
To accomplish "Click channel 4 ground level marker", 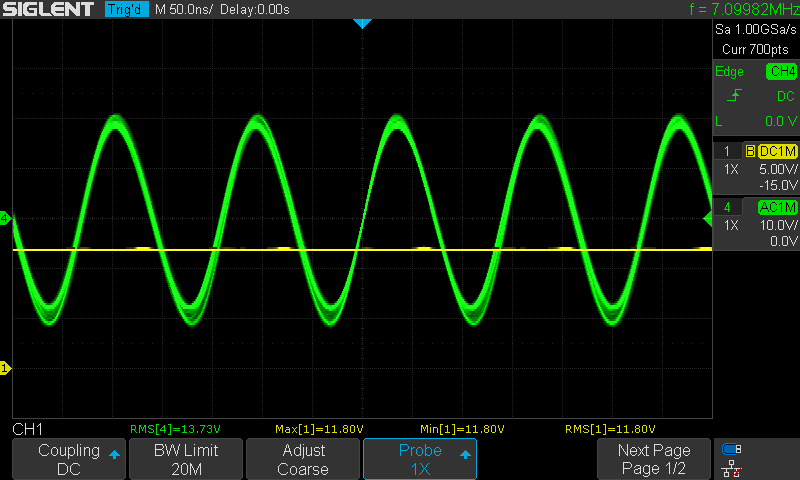I will pos(5,218).
